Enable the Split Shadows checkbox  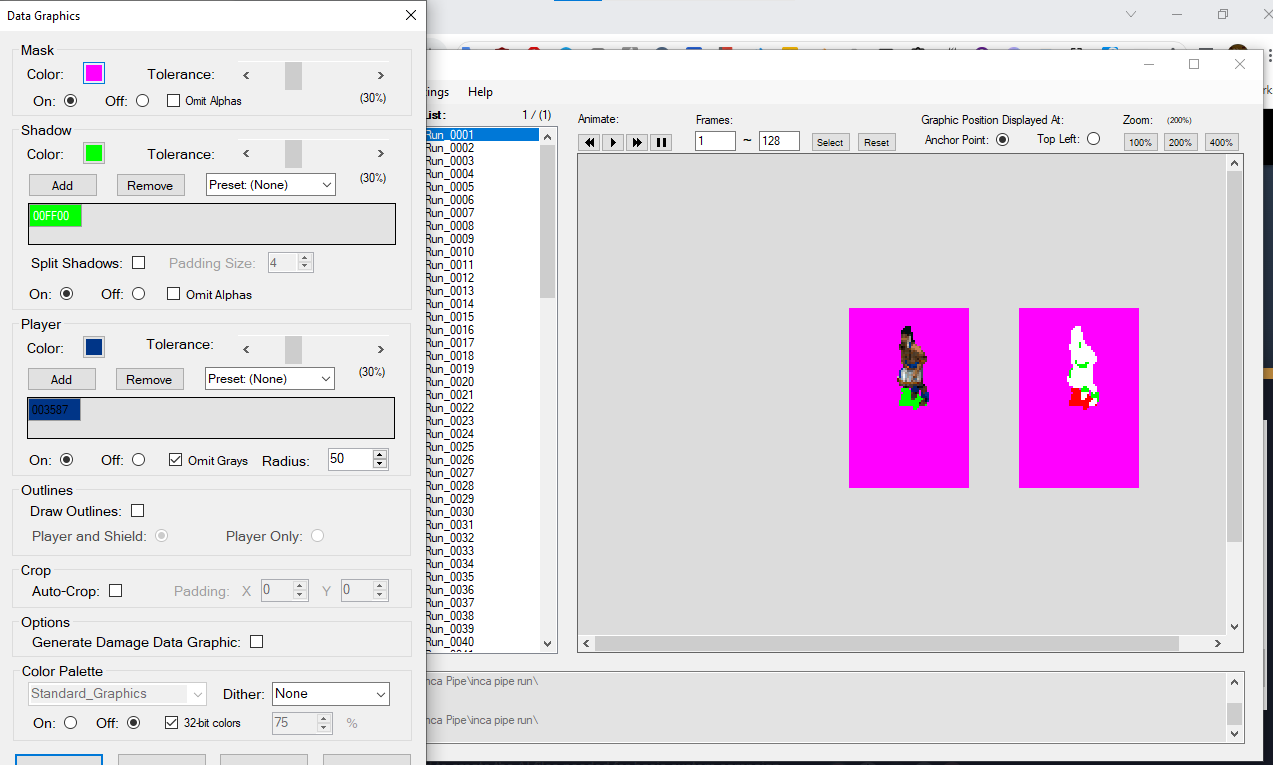click(x=139, y=262)
